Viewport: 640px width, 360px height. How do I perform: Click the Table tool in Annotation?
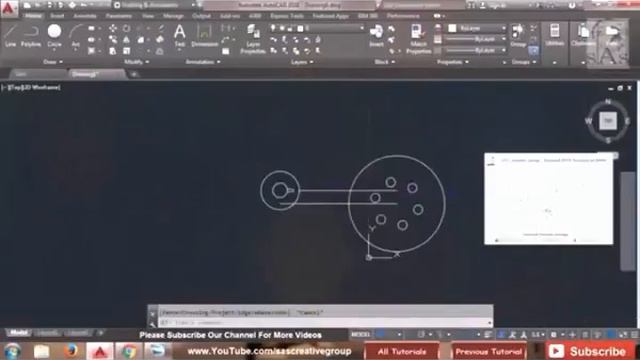click(226, 51)
